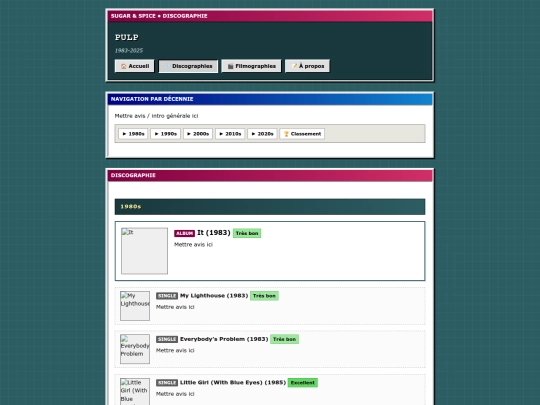Viewport: 540px width, 405px height.
Task: Click the PULP page heading
Action: [x=127, y=37]
